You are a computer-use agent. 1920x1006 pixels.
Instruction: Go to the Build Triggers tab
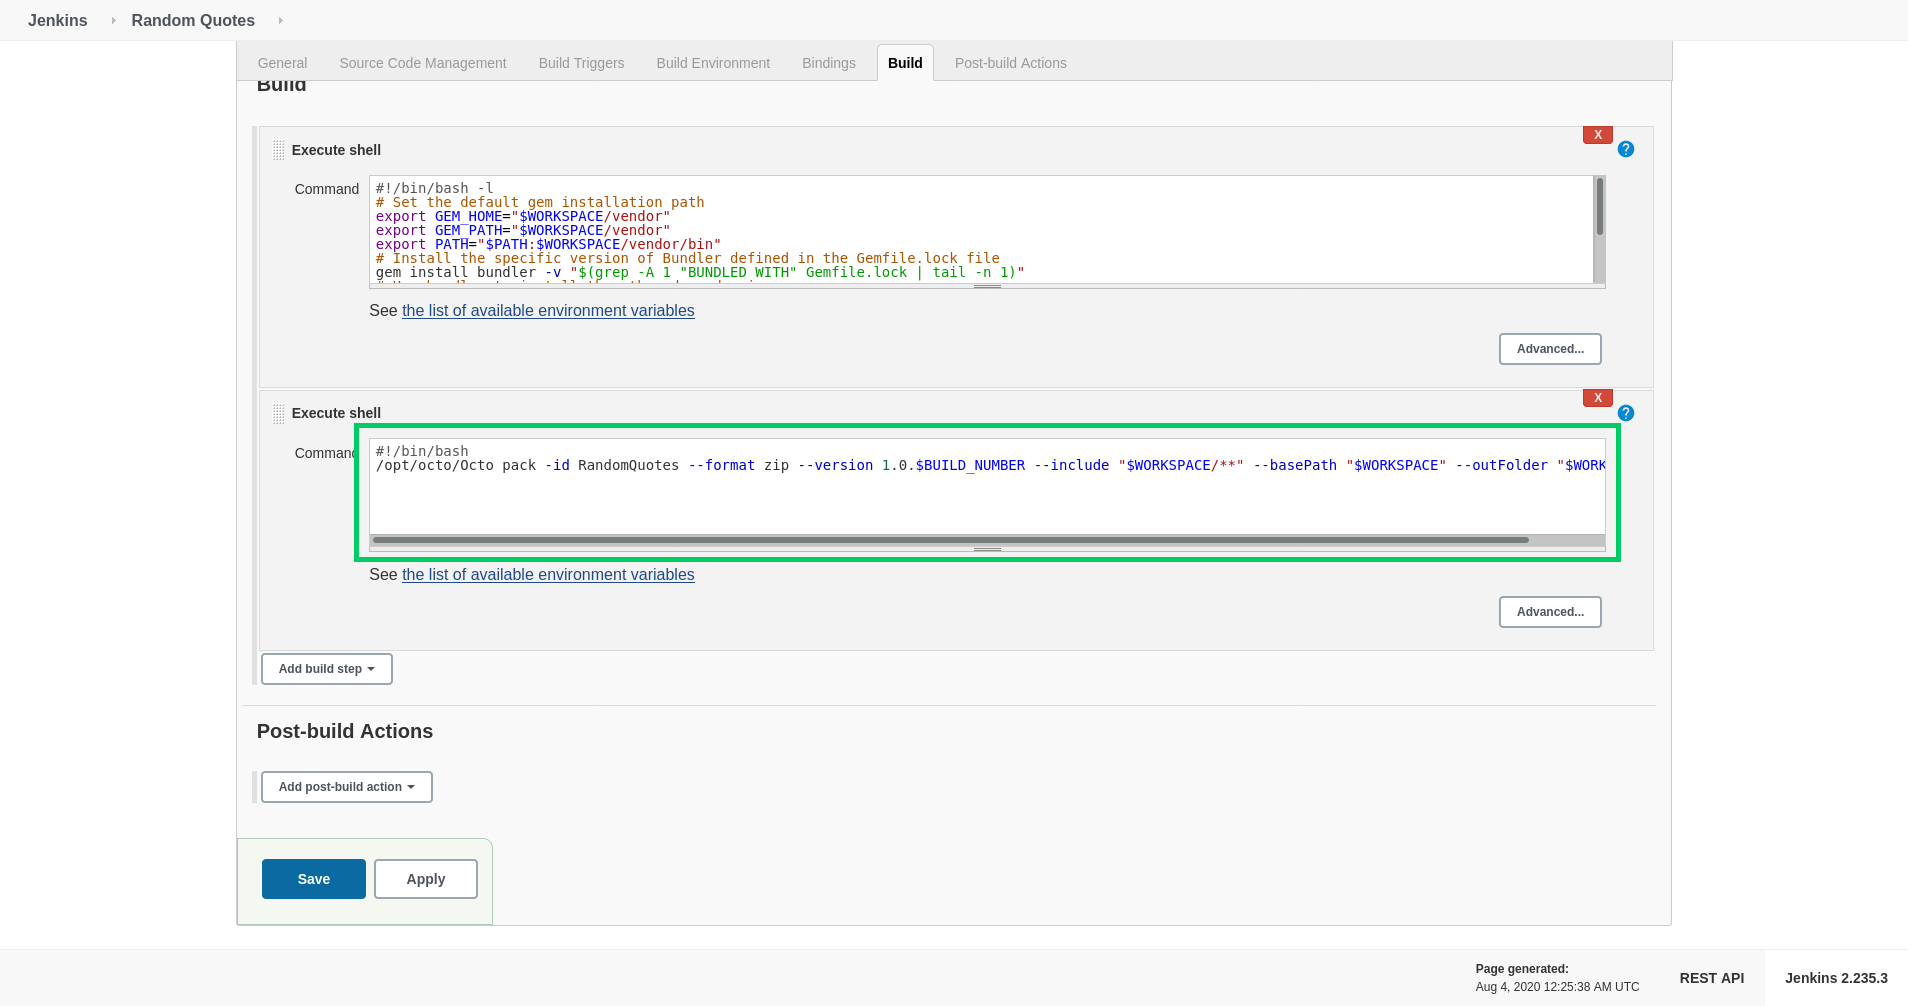[x=581, y=63]
